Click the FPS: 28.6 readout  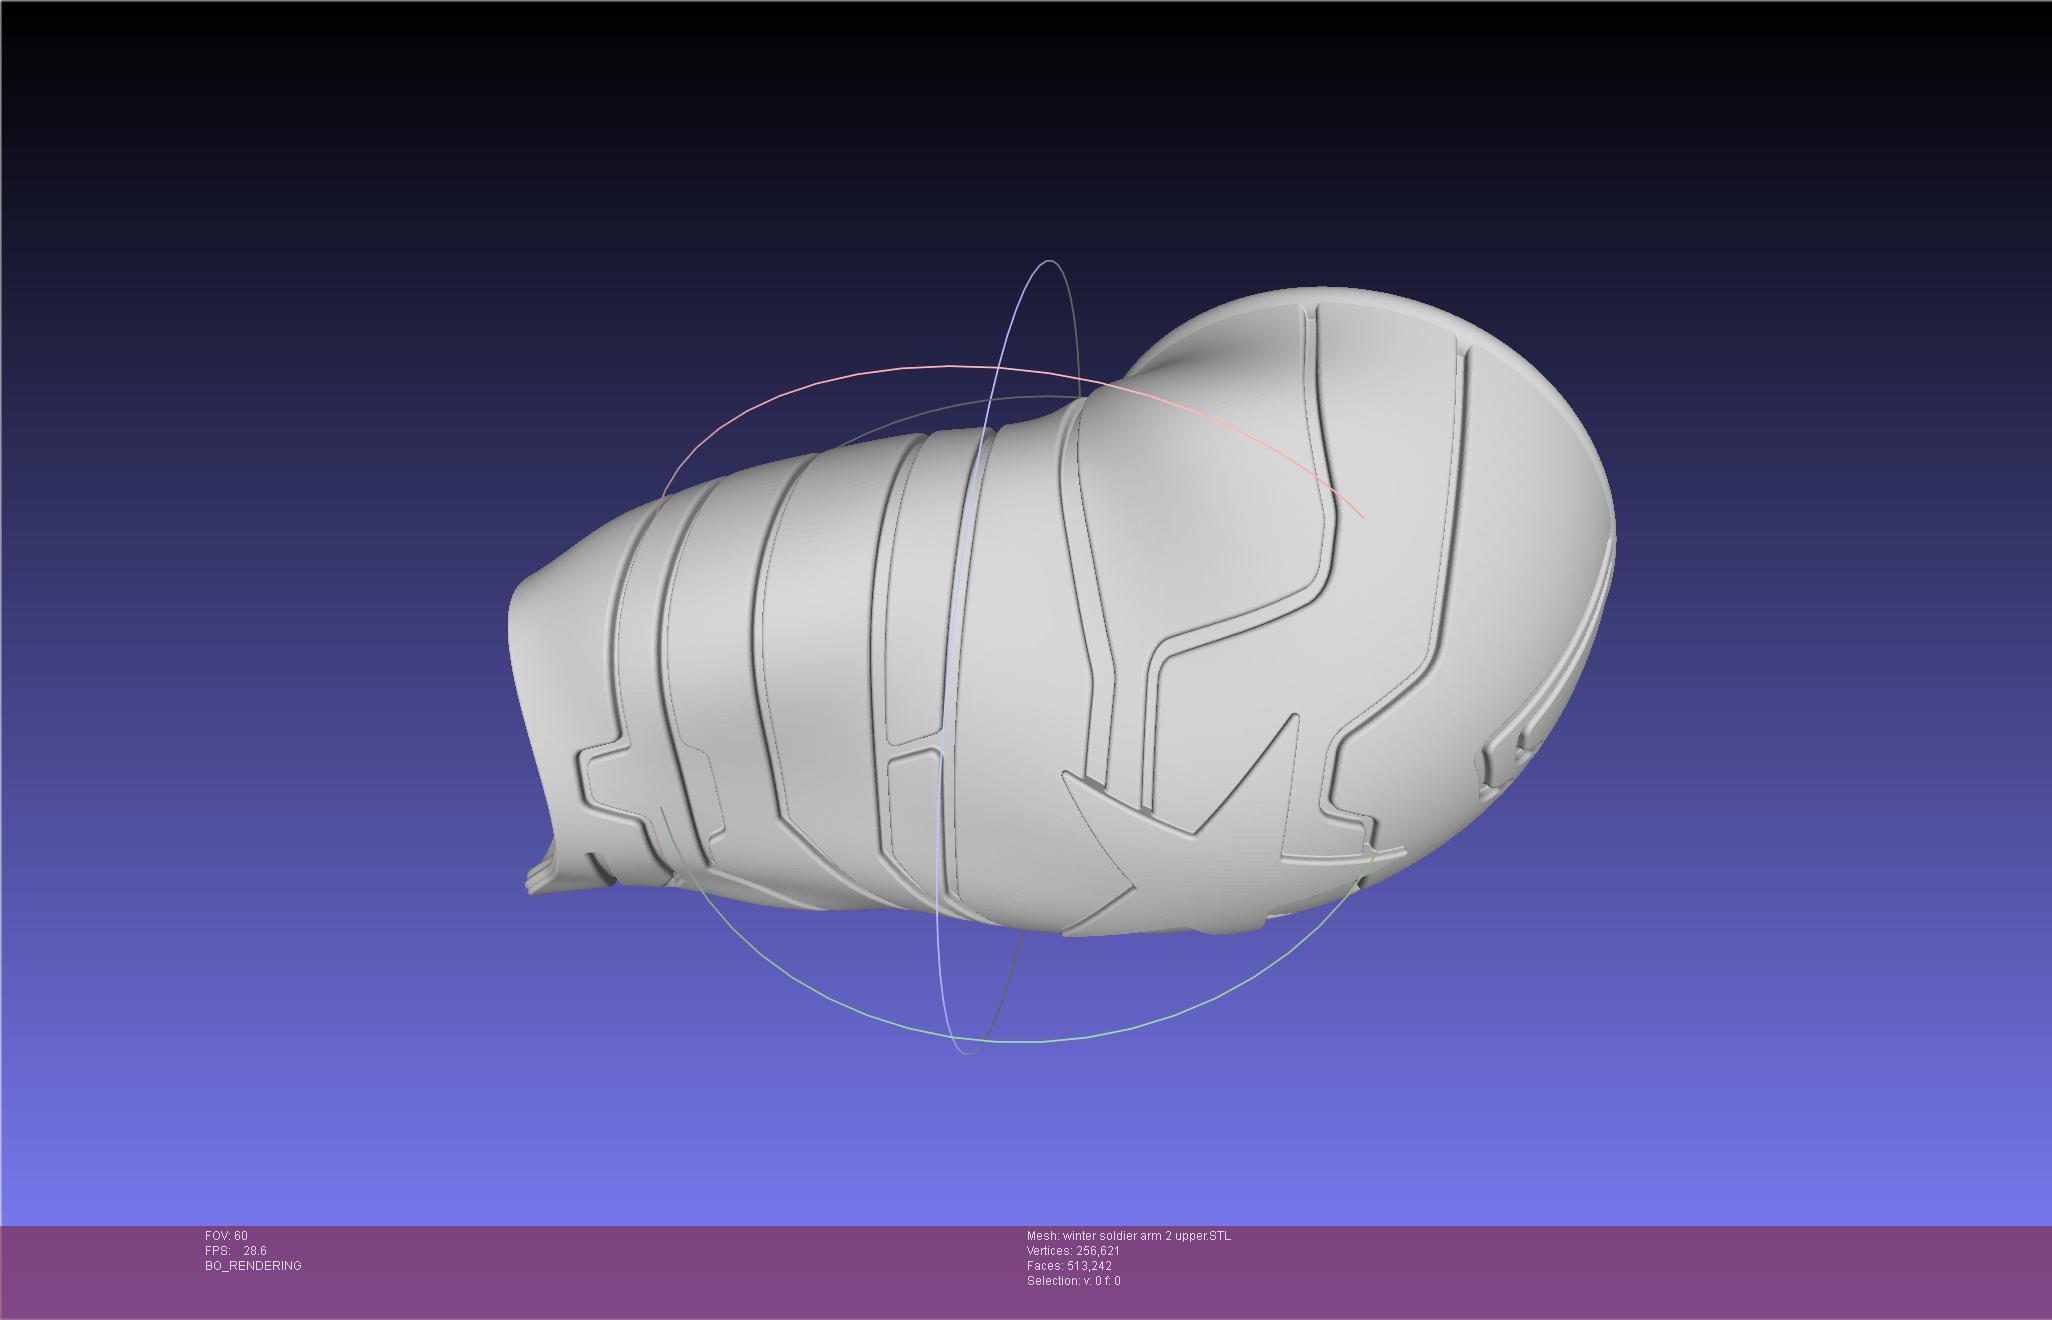tap(235, 1251)
